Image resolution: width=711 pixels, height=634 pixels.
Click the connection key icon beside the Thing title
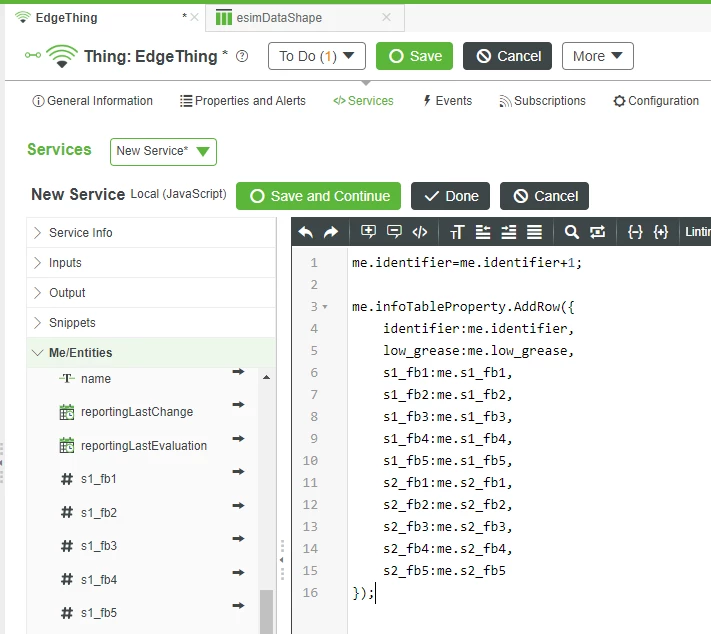(33, 55)
